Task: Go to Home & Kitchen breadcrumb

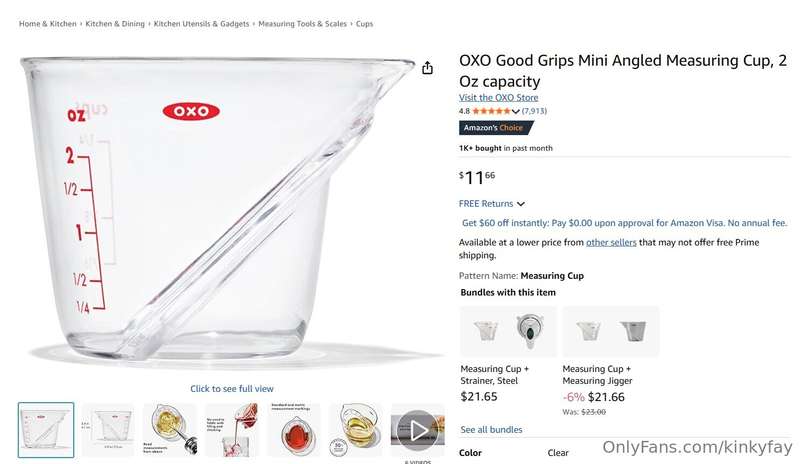Action: 47,24
